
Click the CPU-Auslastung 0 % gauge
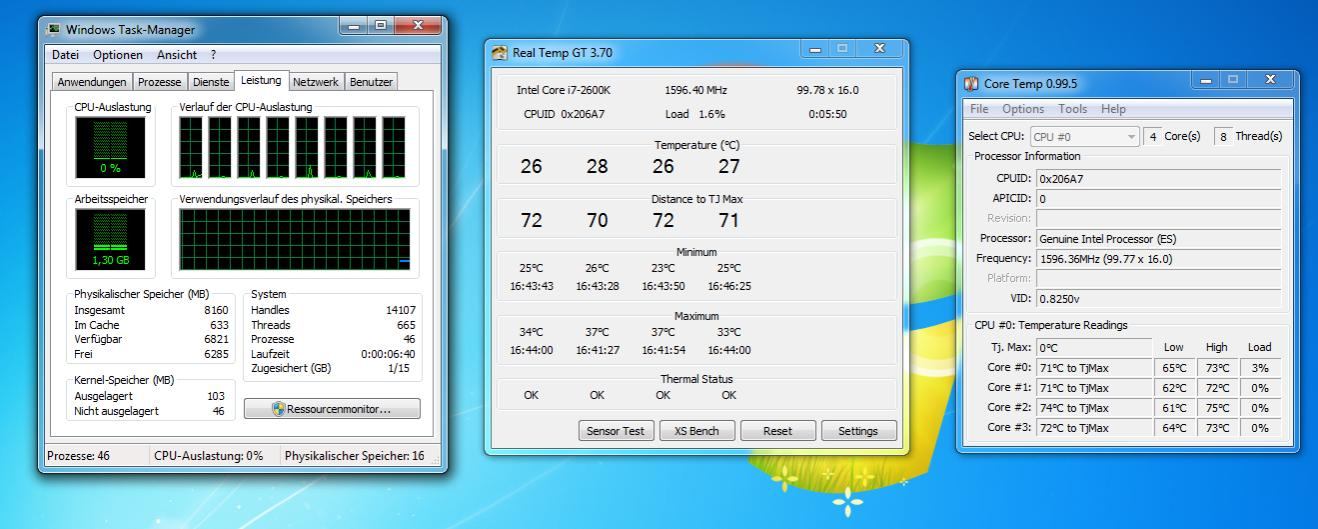click(x=110, y=147)
